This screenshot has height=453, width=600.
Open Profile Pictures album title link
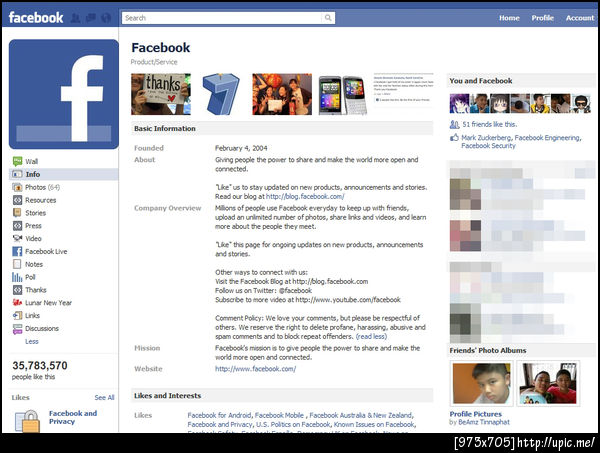coord(475,414)
